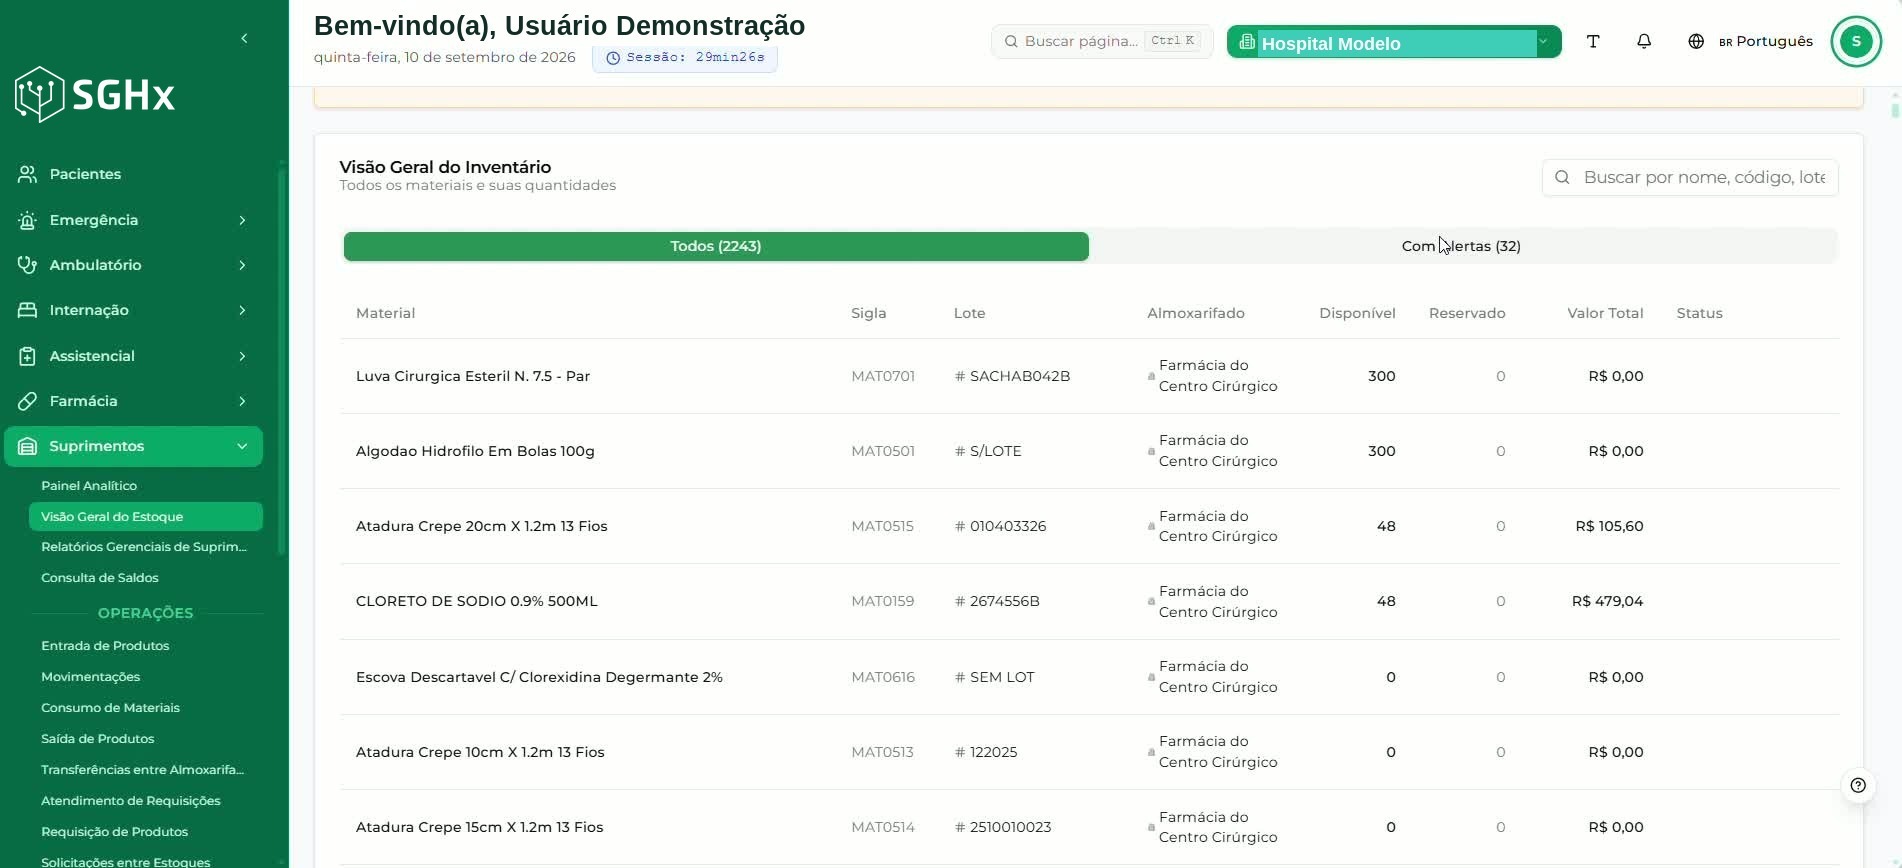Image resolution: width=1902 pixels, height=868 pixels.
Task: Sort by Disponível column header
Action: (1357, 313)
